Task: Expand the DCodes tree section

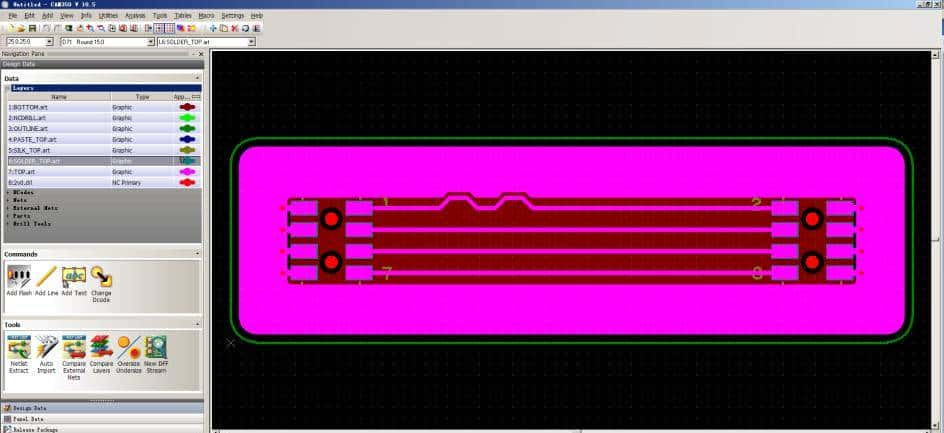Action: coord(8,191)
